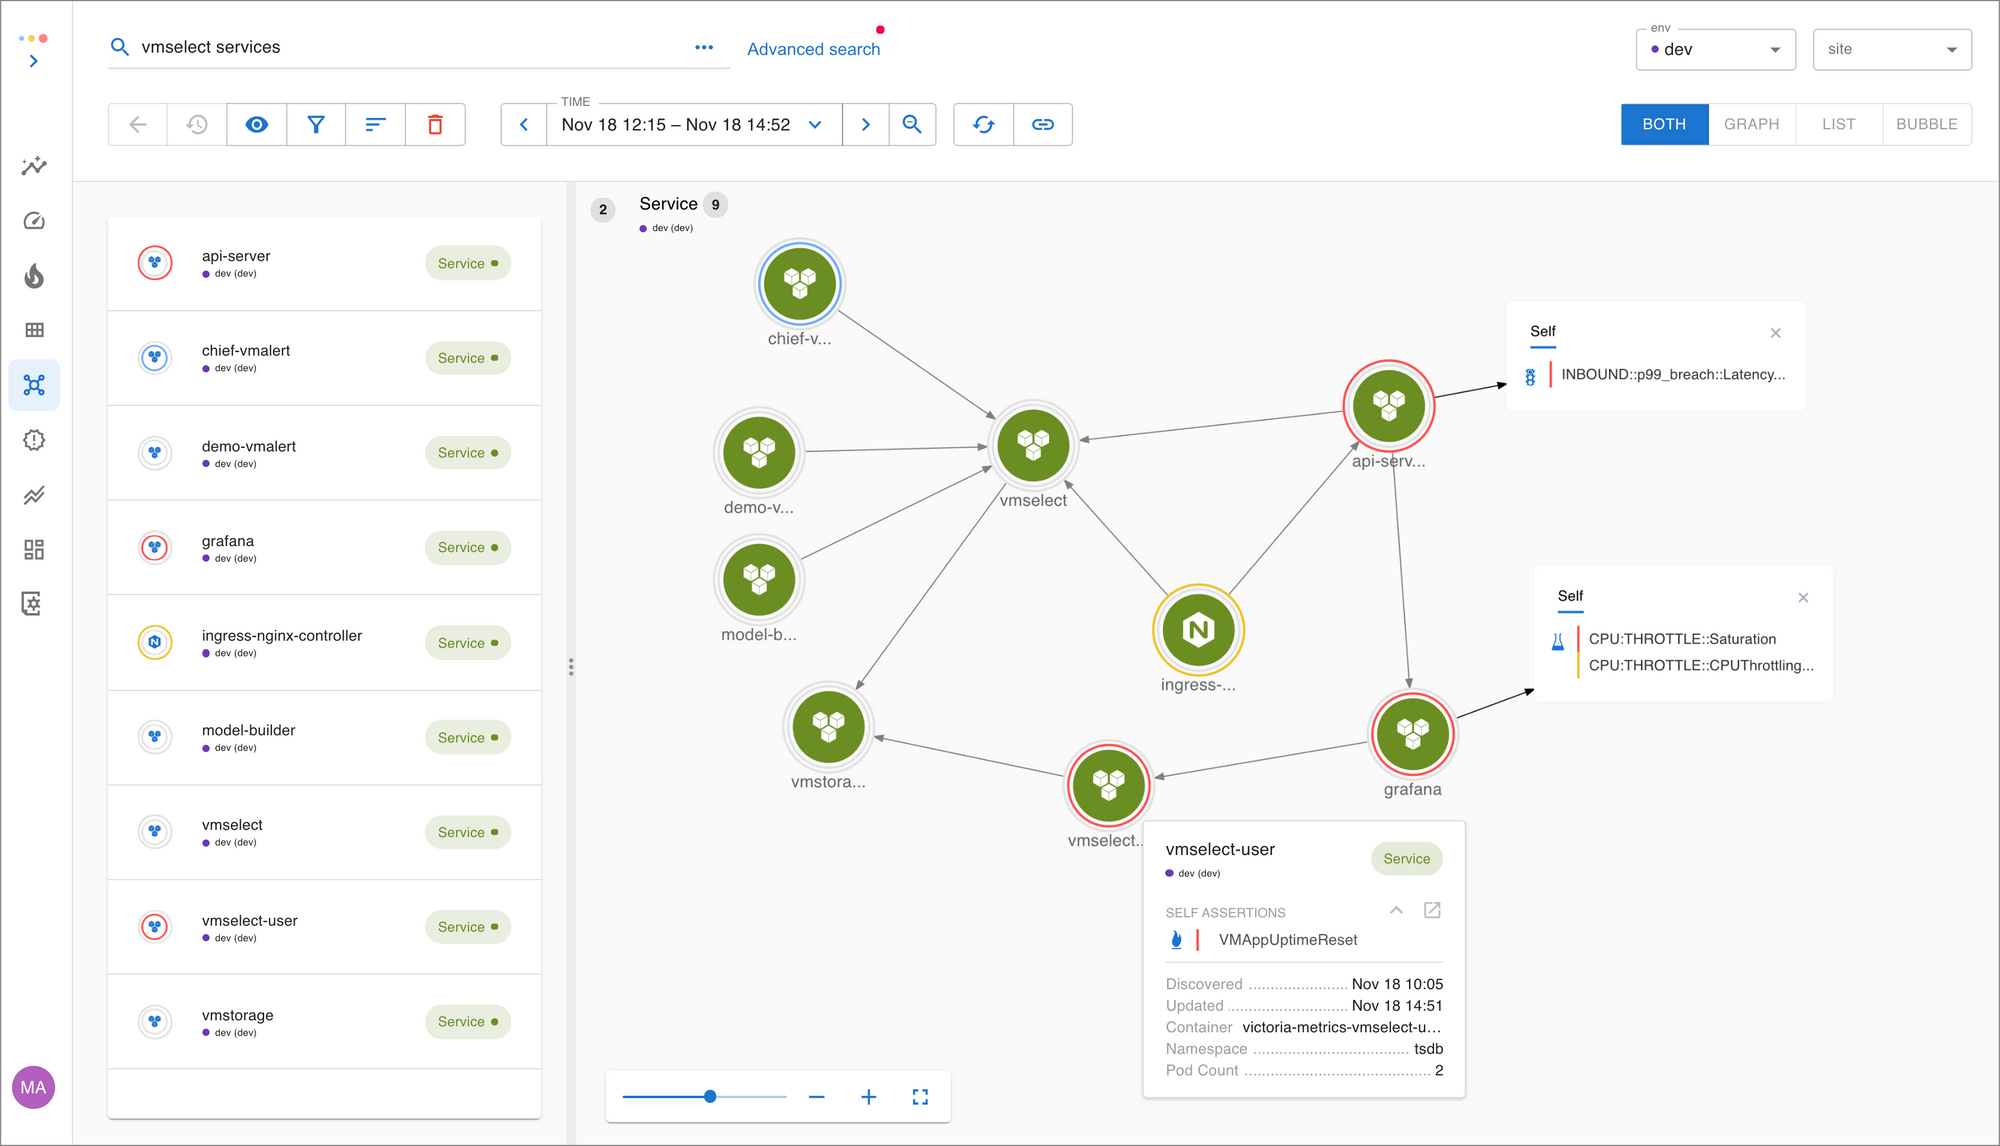The height and width of the screenshot is (1146, 2000).
Task: Toggle the eye visibility button
Action: 257,125
